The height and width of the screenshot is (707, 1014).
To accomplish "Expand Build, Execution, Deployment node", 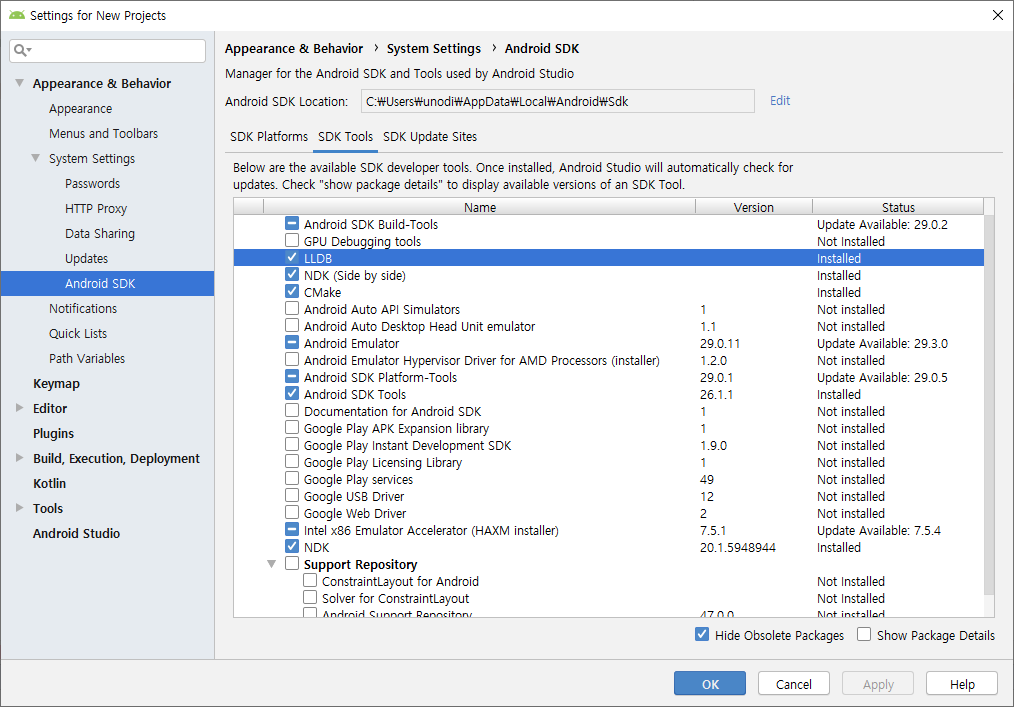I will [x=19, y=457].
